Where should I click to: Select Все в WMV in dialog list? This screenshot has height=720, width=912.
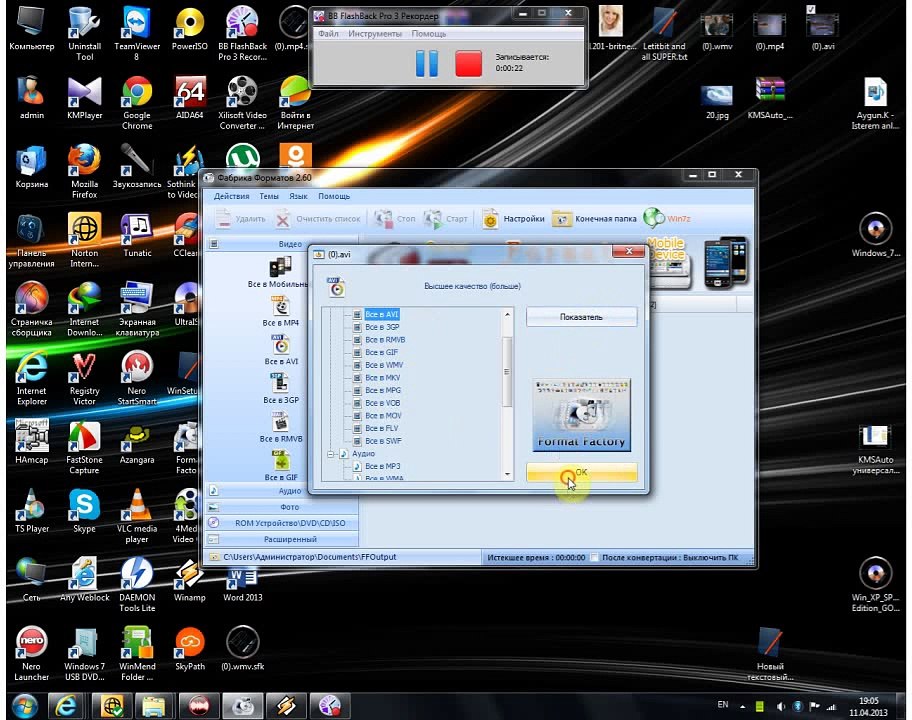(383, 365)
